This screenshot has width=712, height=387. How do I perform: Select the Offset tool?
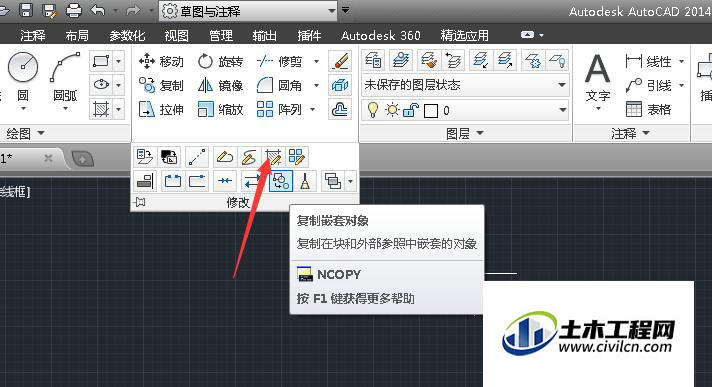pyautogui.click(x=340, y=109)
